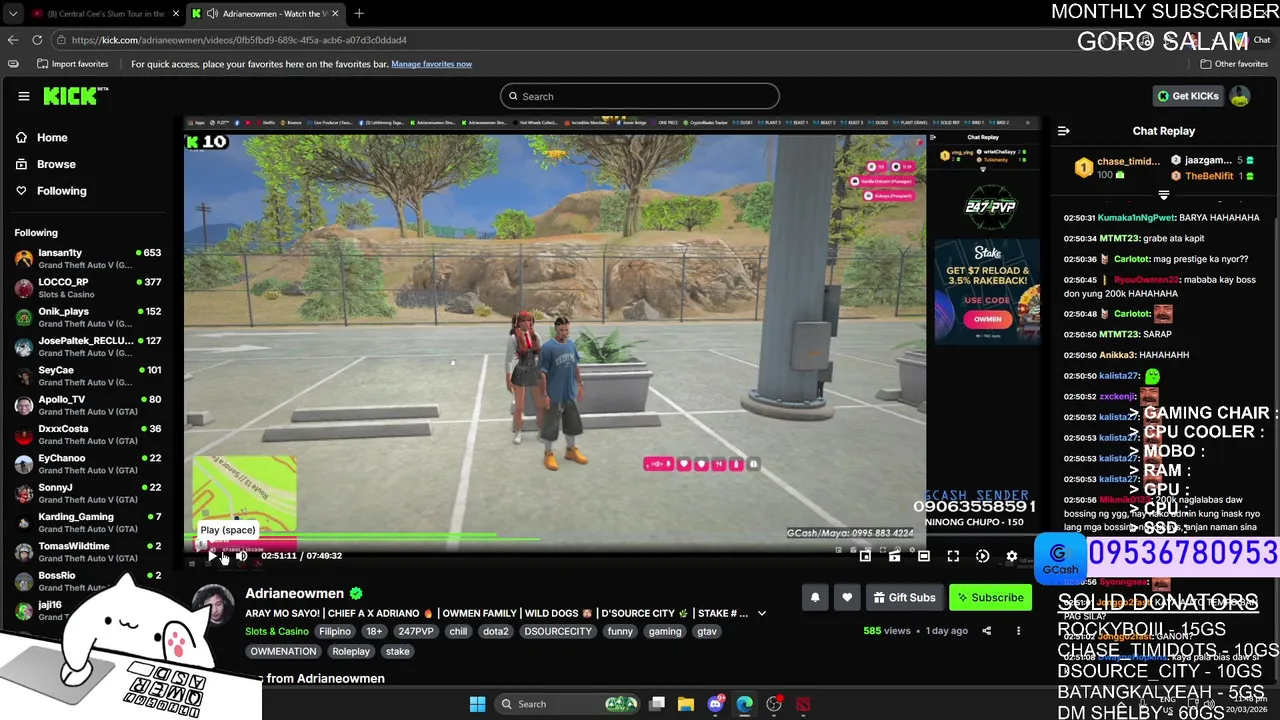
Task: Refresh the page
Action: (37, 40)
